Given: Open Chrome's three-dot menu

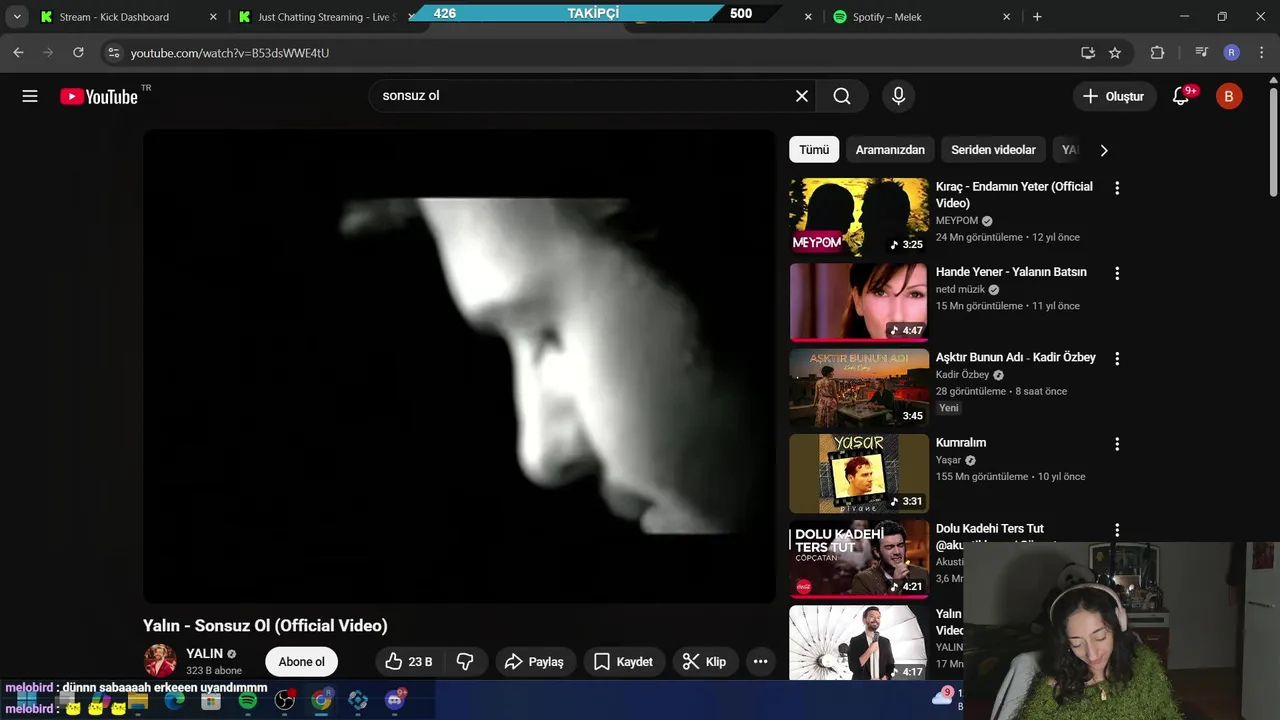Looking at the screenshot, I should tap(1262, 52).
